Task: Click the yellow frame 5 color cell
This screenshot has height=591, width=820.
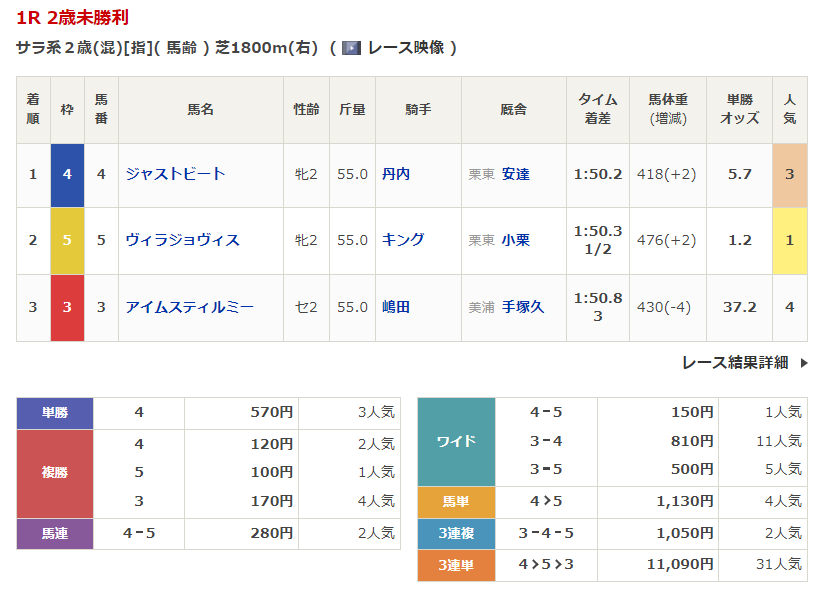Action: (x=67, y=241)
